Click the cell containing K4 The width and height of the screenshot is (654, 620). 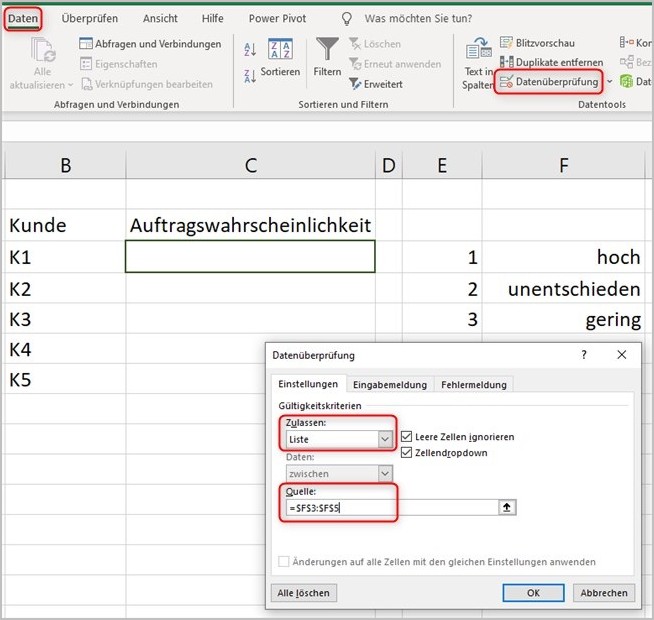click(65, 349)
